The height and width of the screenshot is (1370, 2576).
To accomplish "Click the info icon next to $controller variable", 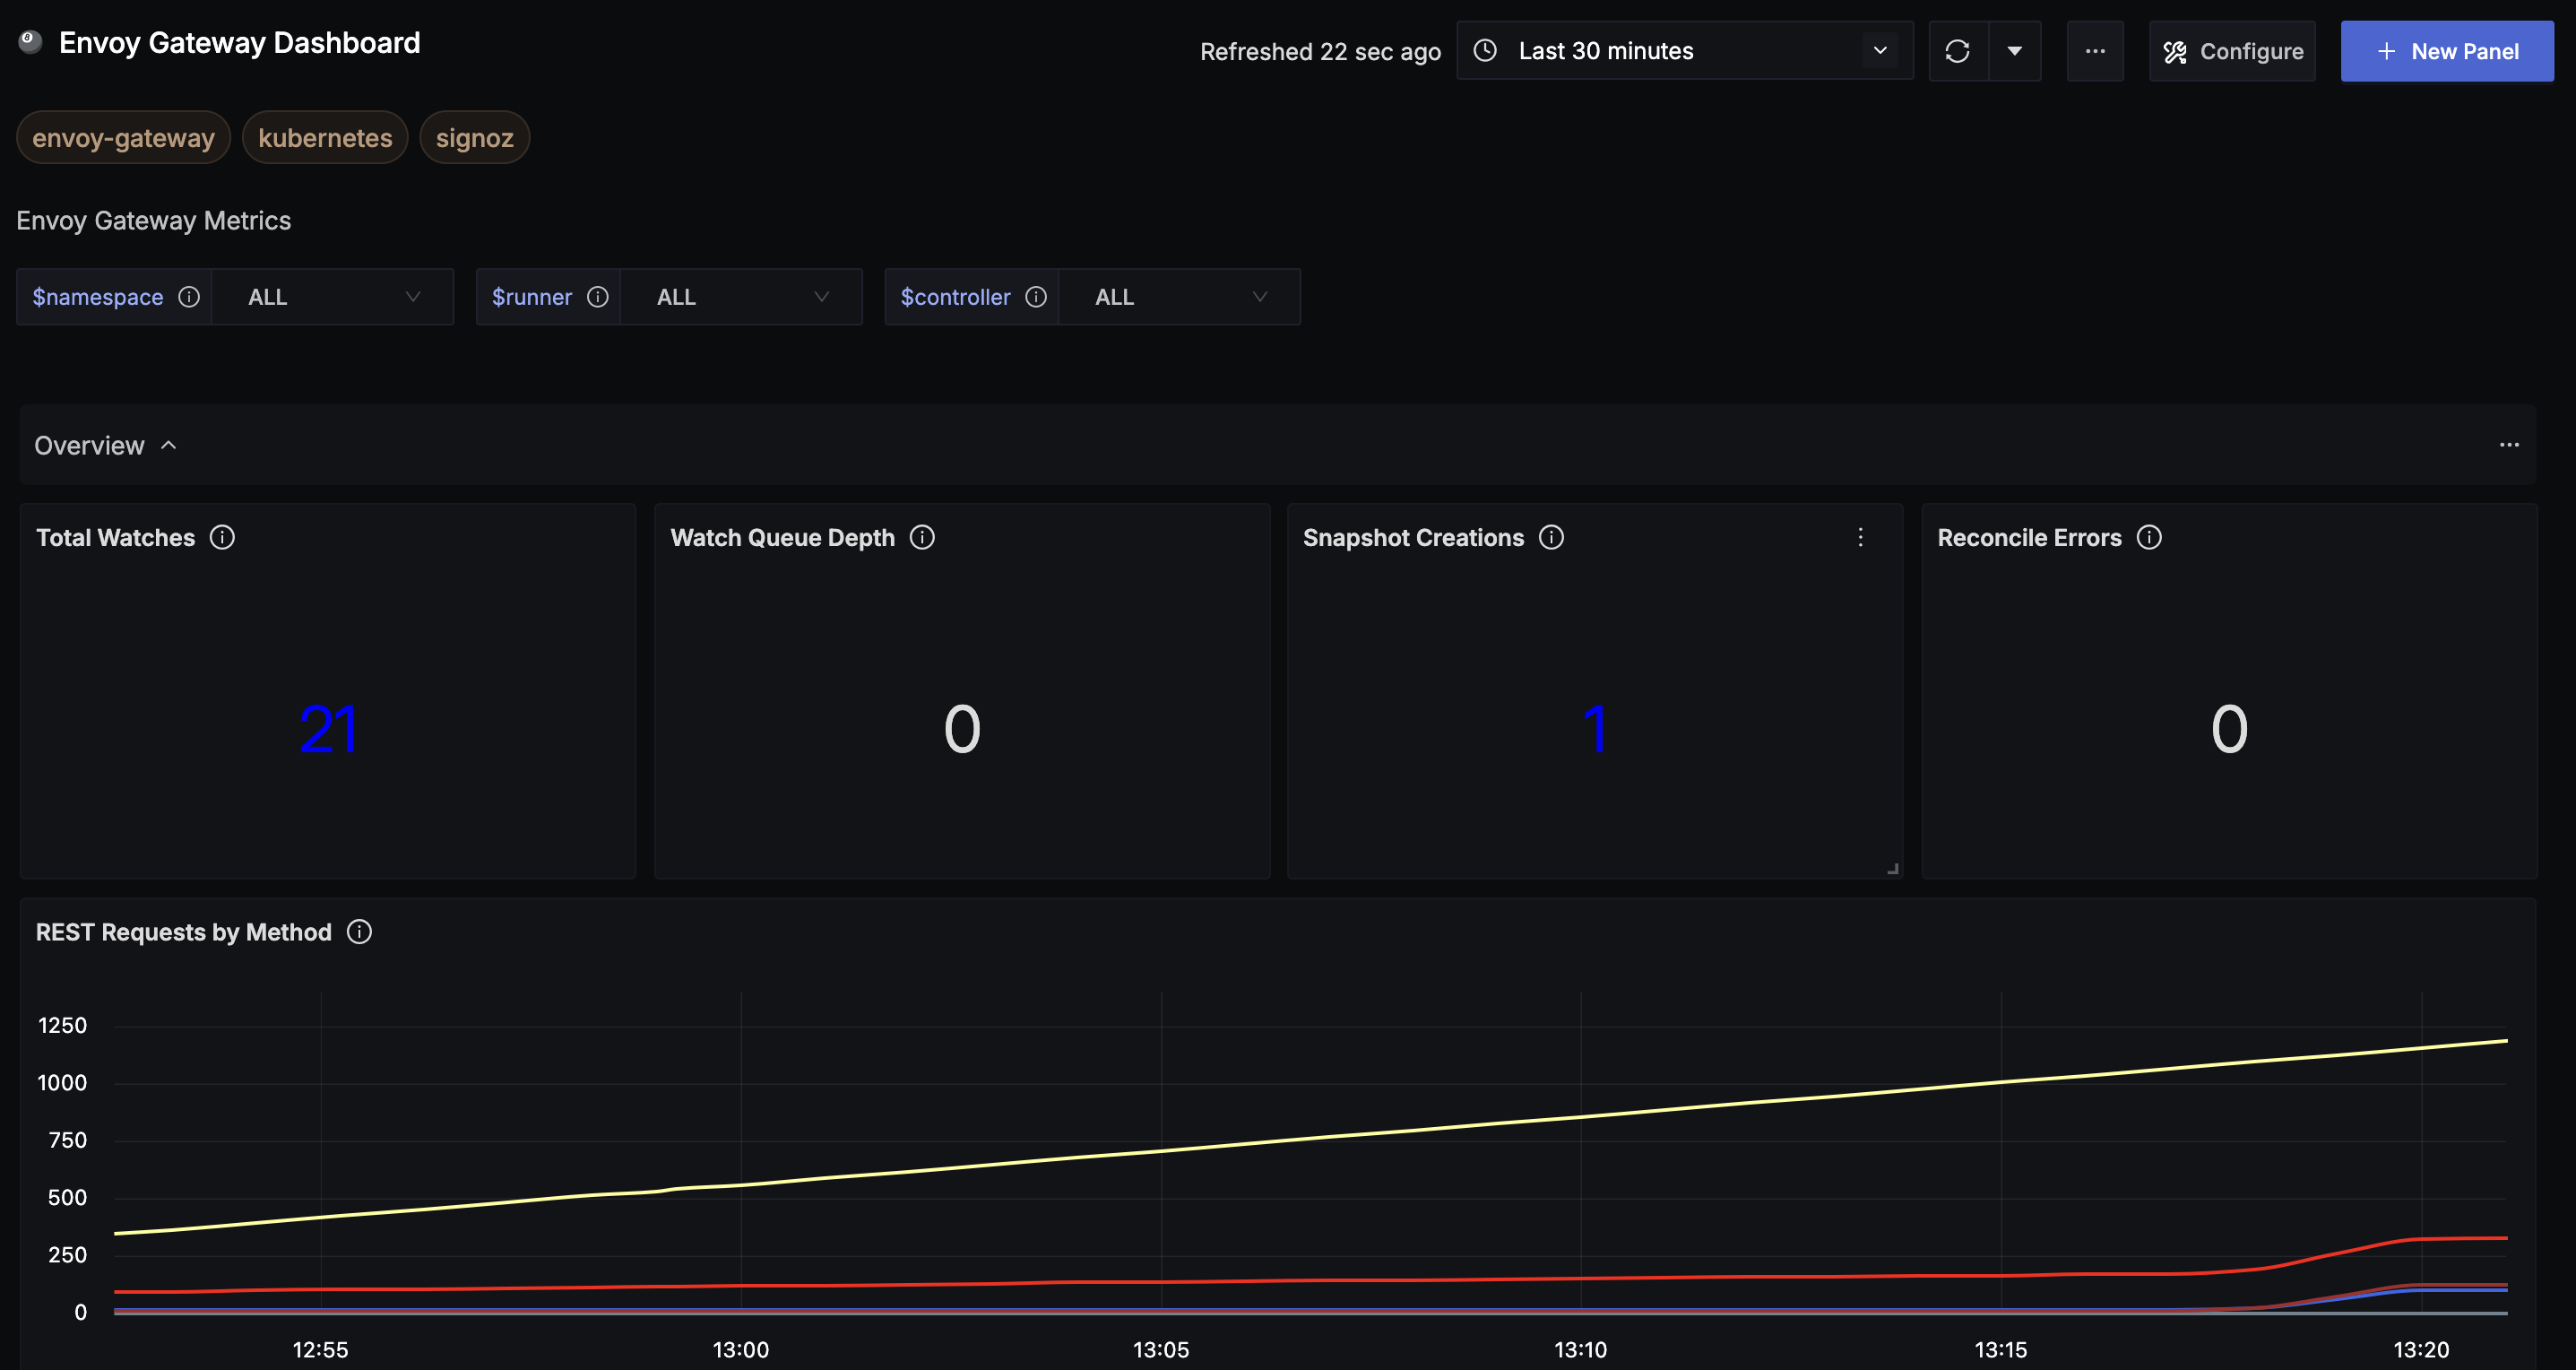I will [1036, 296].
